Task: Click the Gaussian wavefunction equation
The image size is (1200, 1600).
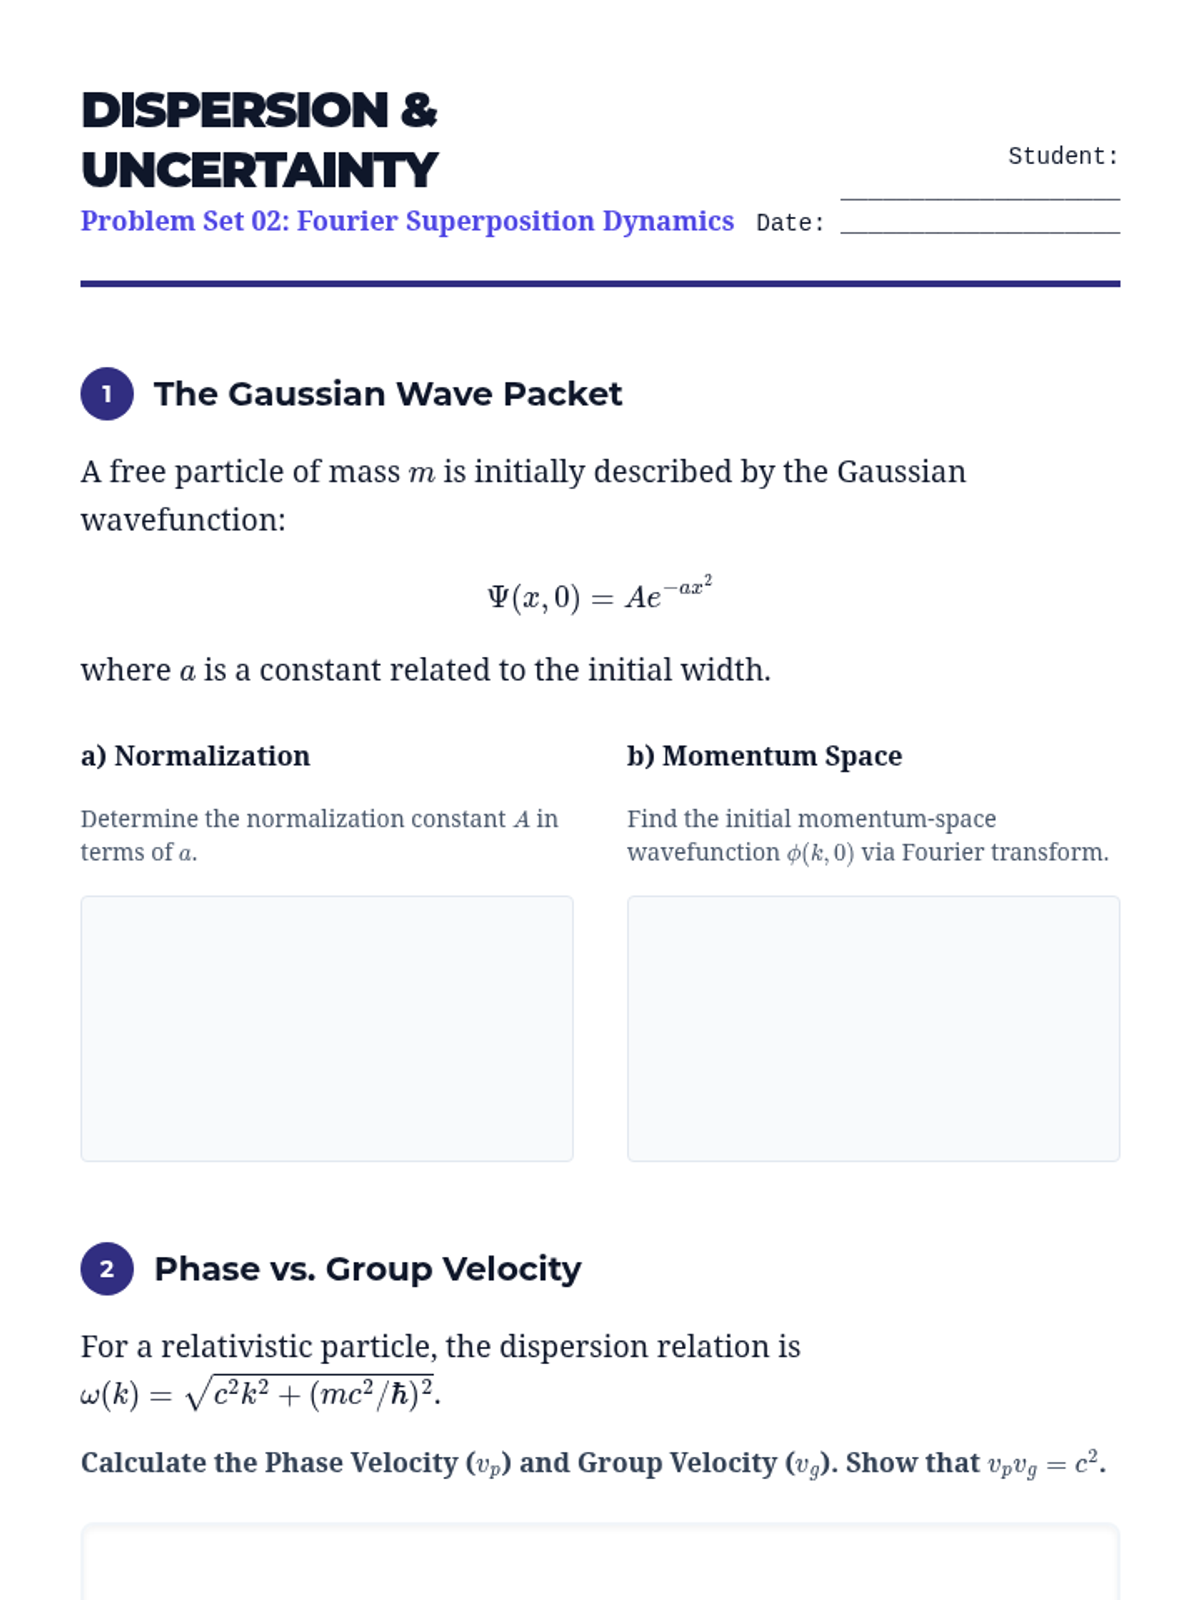Action: [x=599, y=595]
